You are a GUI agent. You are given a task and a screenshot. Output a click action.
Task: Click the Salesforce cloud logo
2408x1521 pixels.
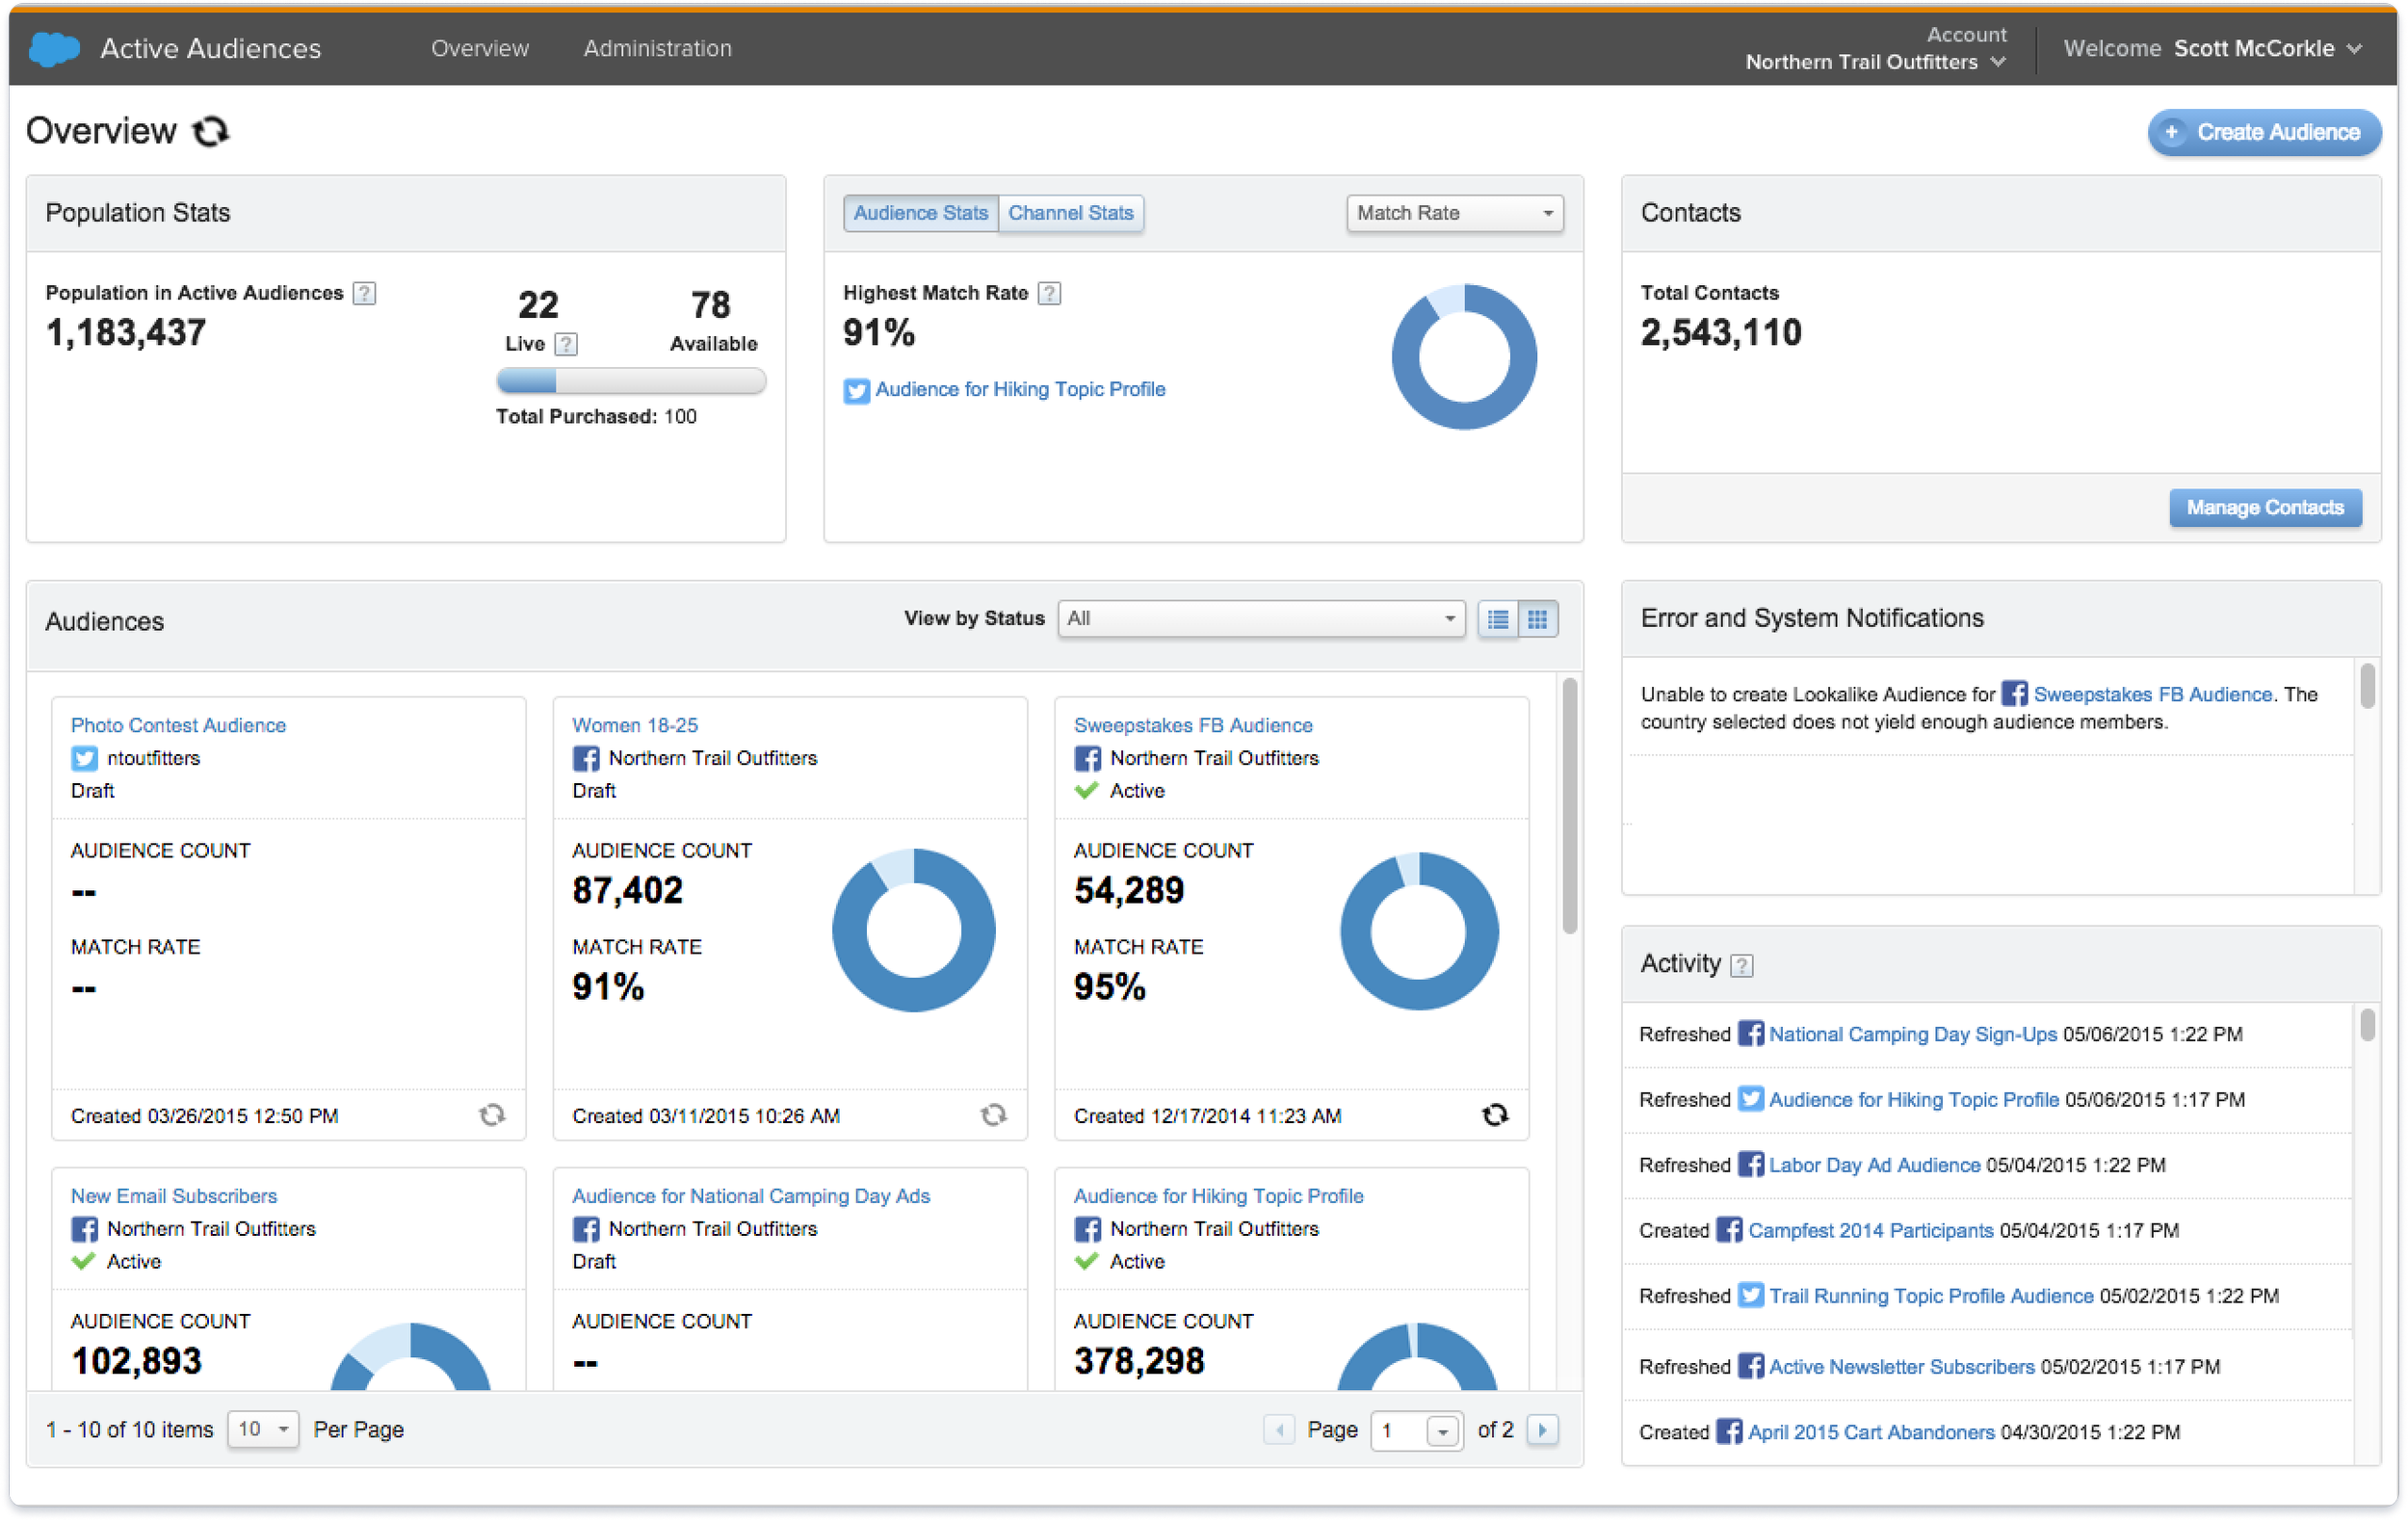(x=54, y=48)
